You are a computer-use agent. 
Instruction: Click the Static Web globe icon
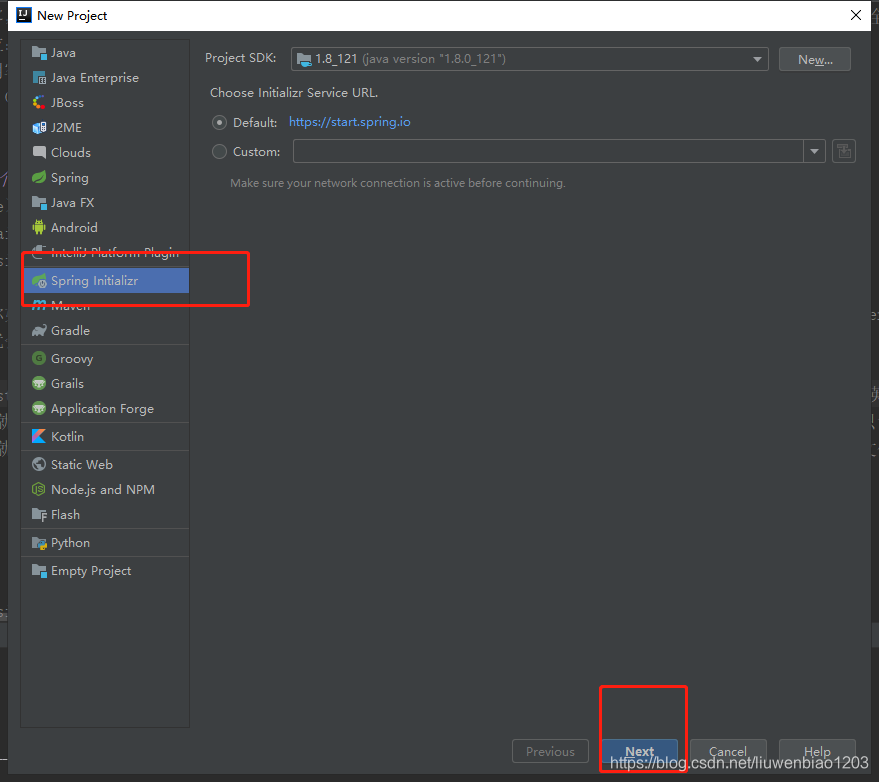39,464
